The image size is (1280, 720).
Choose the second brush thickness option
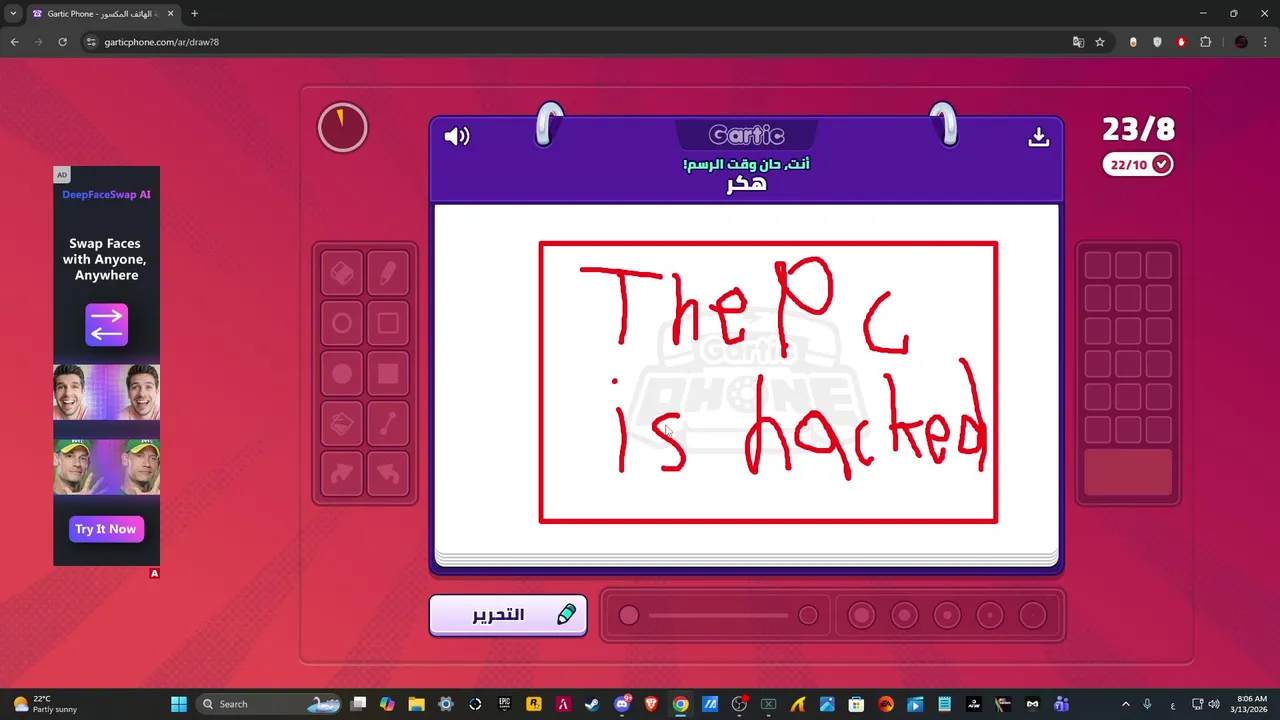(x=990, y=616)
